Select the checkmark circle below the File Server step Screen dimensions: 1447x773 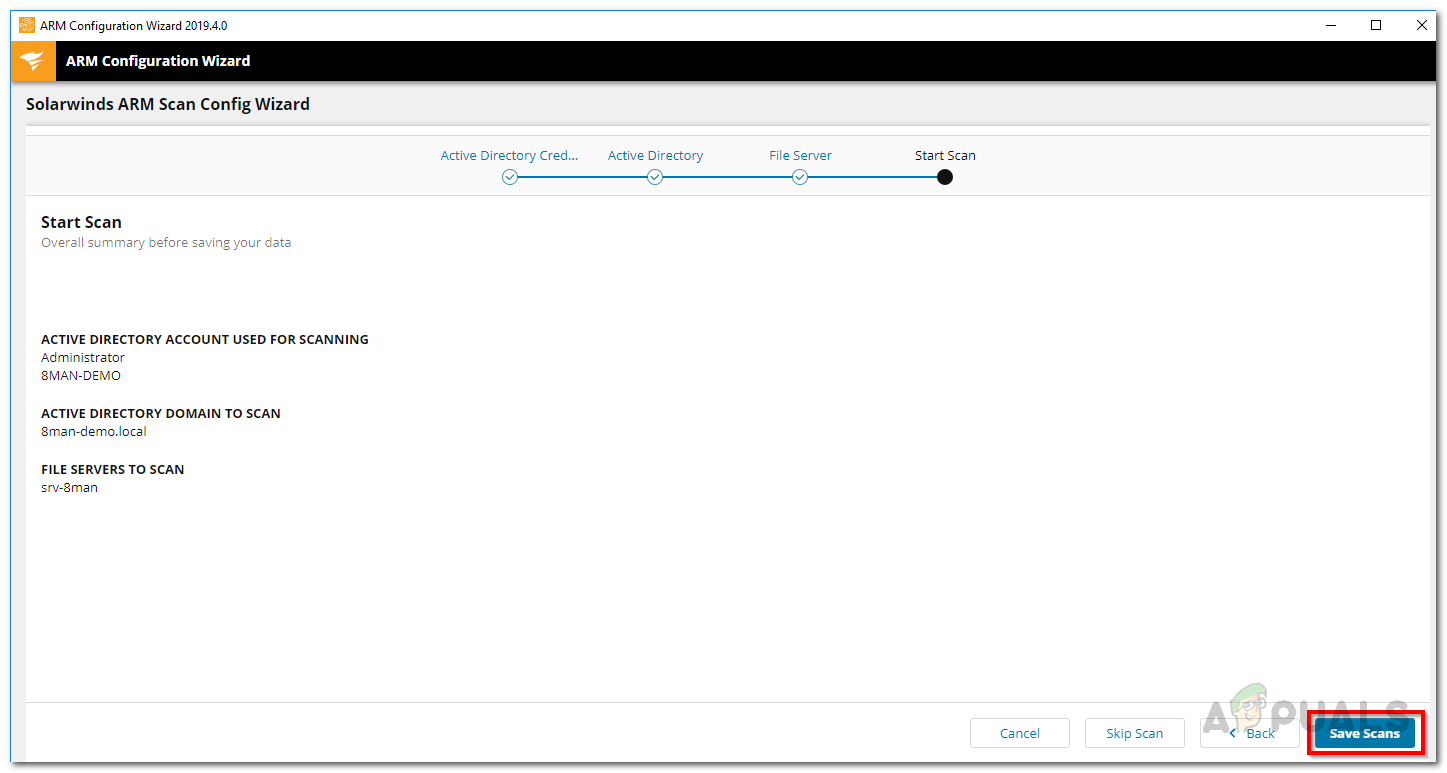pyautogui.click(x=800, y=177)
